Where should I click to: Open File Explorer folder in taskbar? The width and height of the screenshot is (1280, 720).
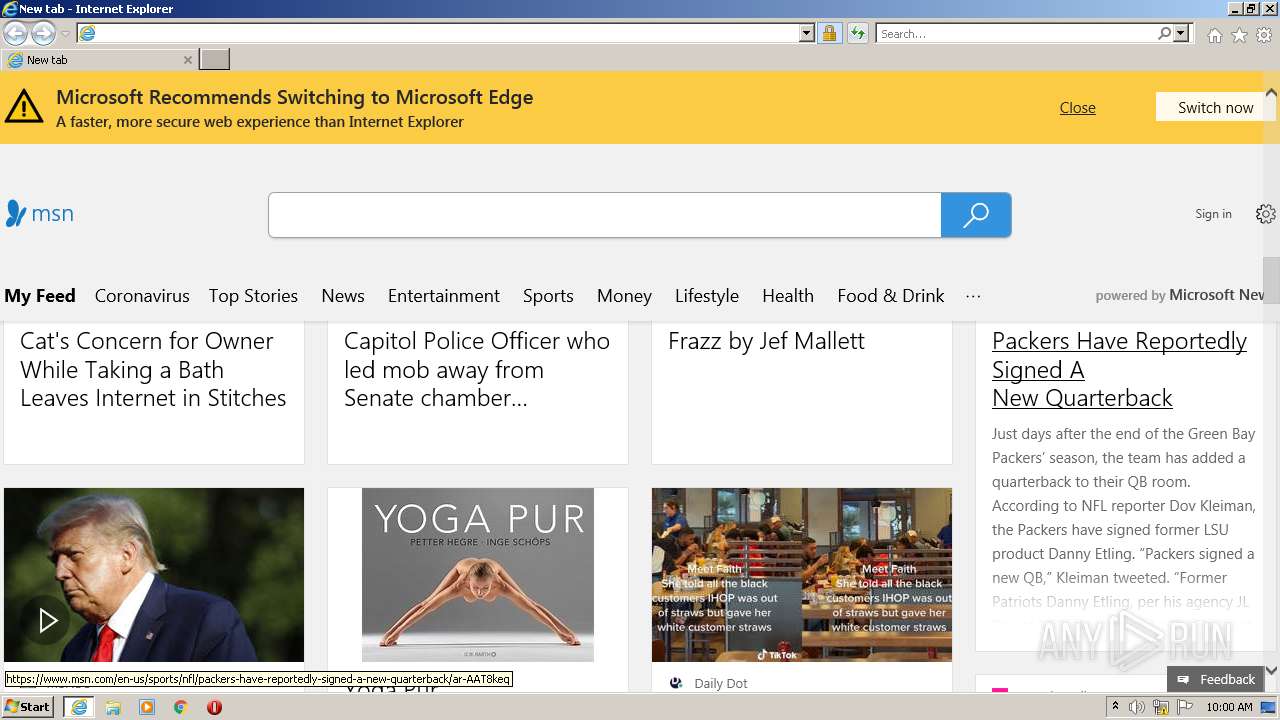[113, 707]
